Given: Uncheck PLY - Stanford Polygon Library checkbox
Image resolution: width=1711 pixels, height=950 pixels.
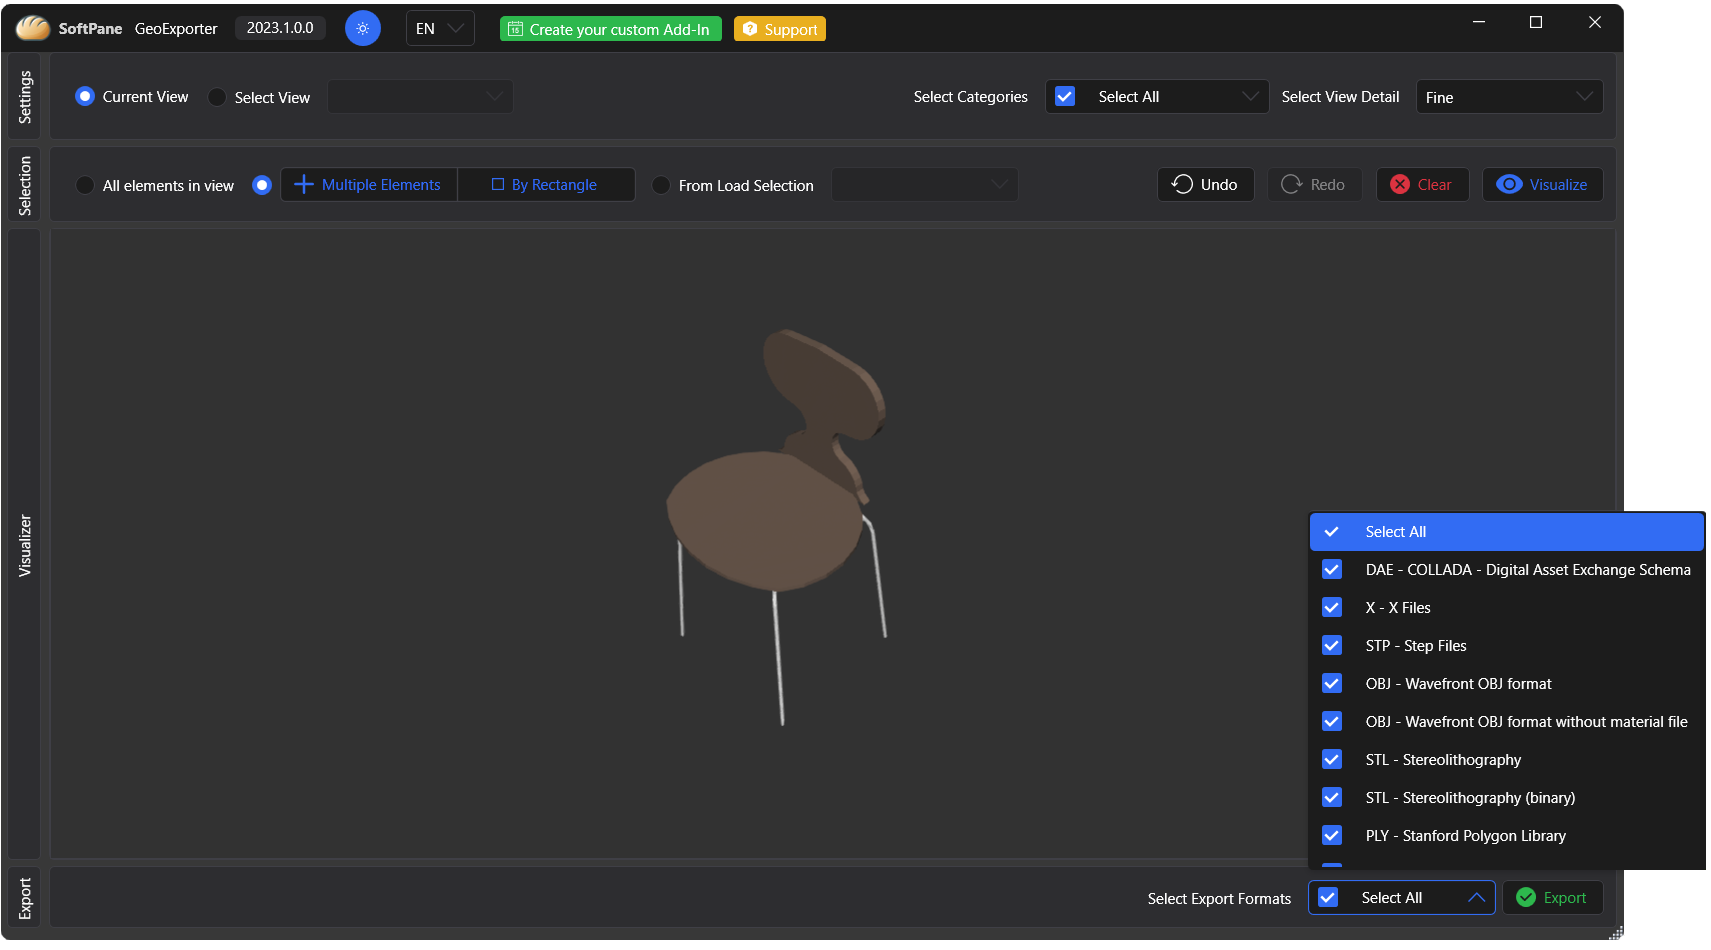Looking at the screenshot, I should (1332, 835).
